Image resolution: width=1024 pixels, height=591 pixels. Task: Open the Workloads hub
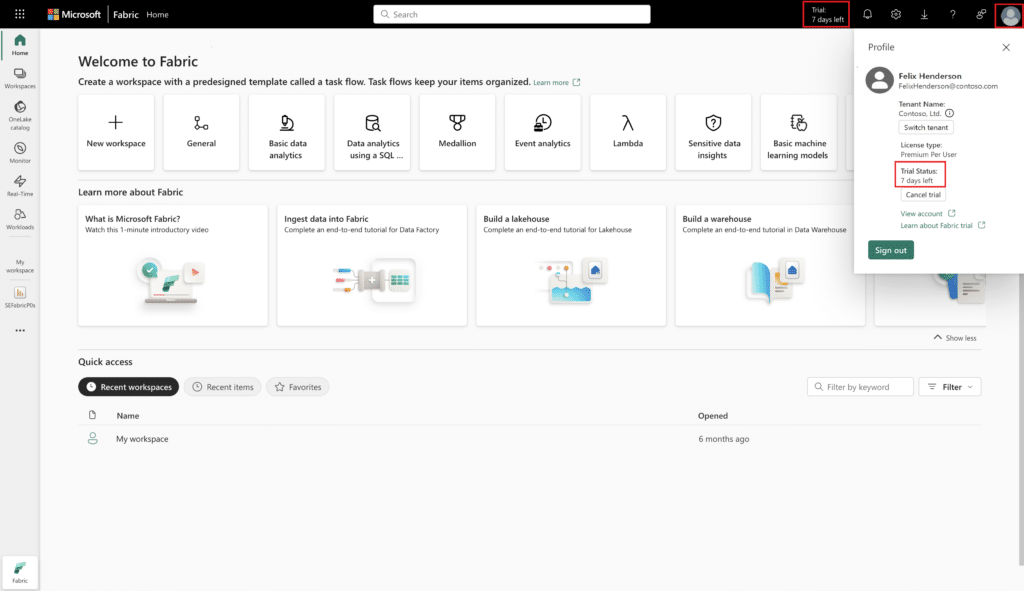[20, 218]
